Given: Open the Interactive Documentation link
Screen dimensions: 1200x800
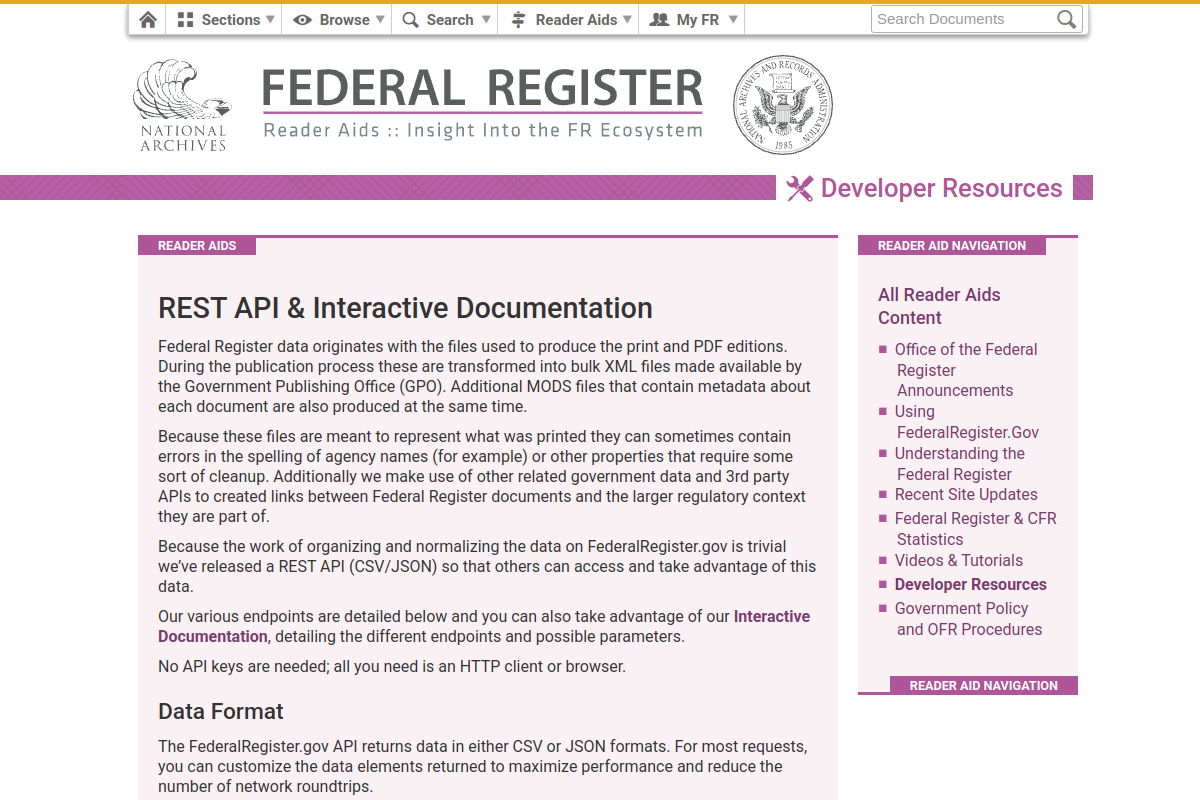Looking at the screenshot, I should 484,626.
